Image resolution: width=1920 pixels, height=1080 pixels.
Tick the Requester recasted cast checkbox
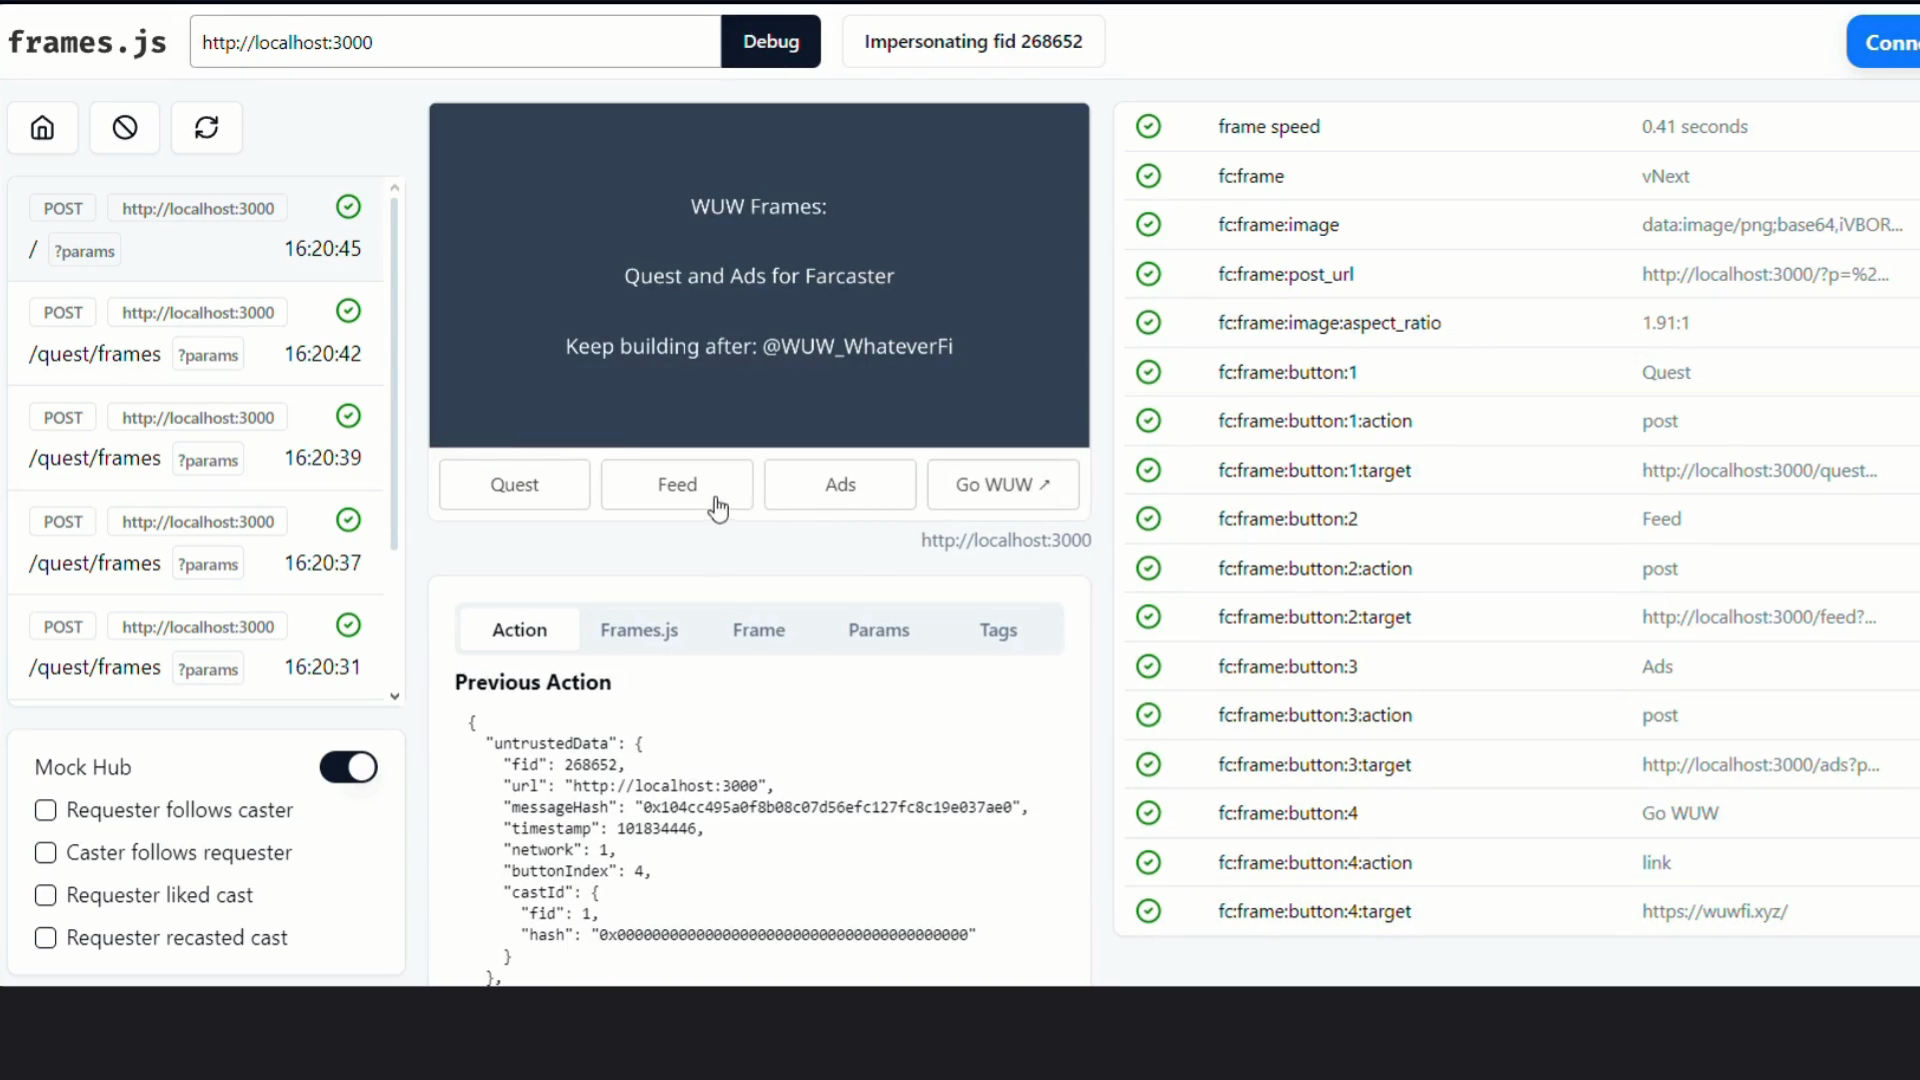point(46,938)
